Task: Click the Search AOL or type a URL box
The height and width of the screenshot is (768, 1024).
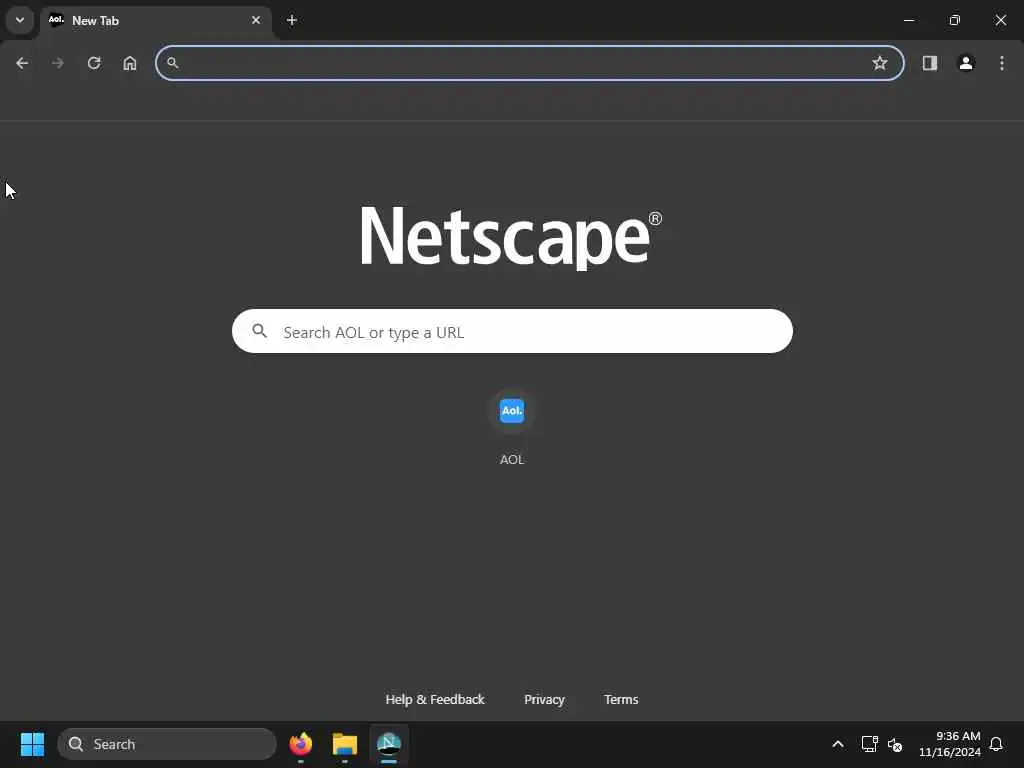Action: [512, 331]
